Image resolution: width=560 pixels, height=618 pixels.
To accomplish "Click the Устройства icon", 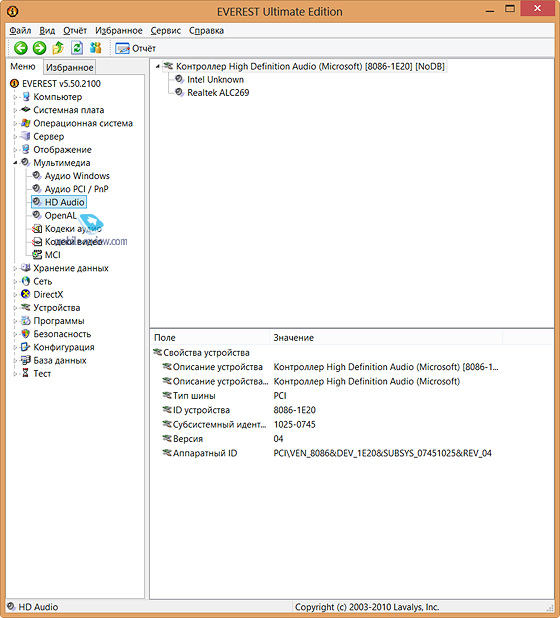I will [x=26, y=307].
